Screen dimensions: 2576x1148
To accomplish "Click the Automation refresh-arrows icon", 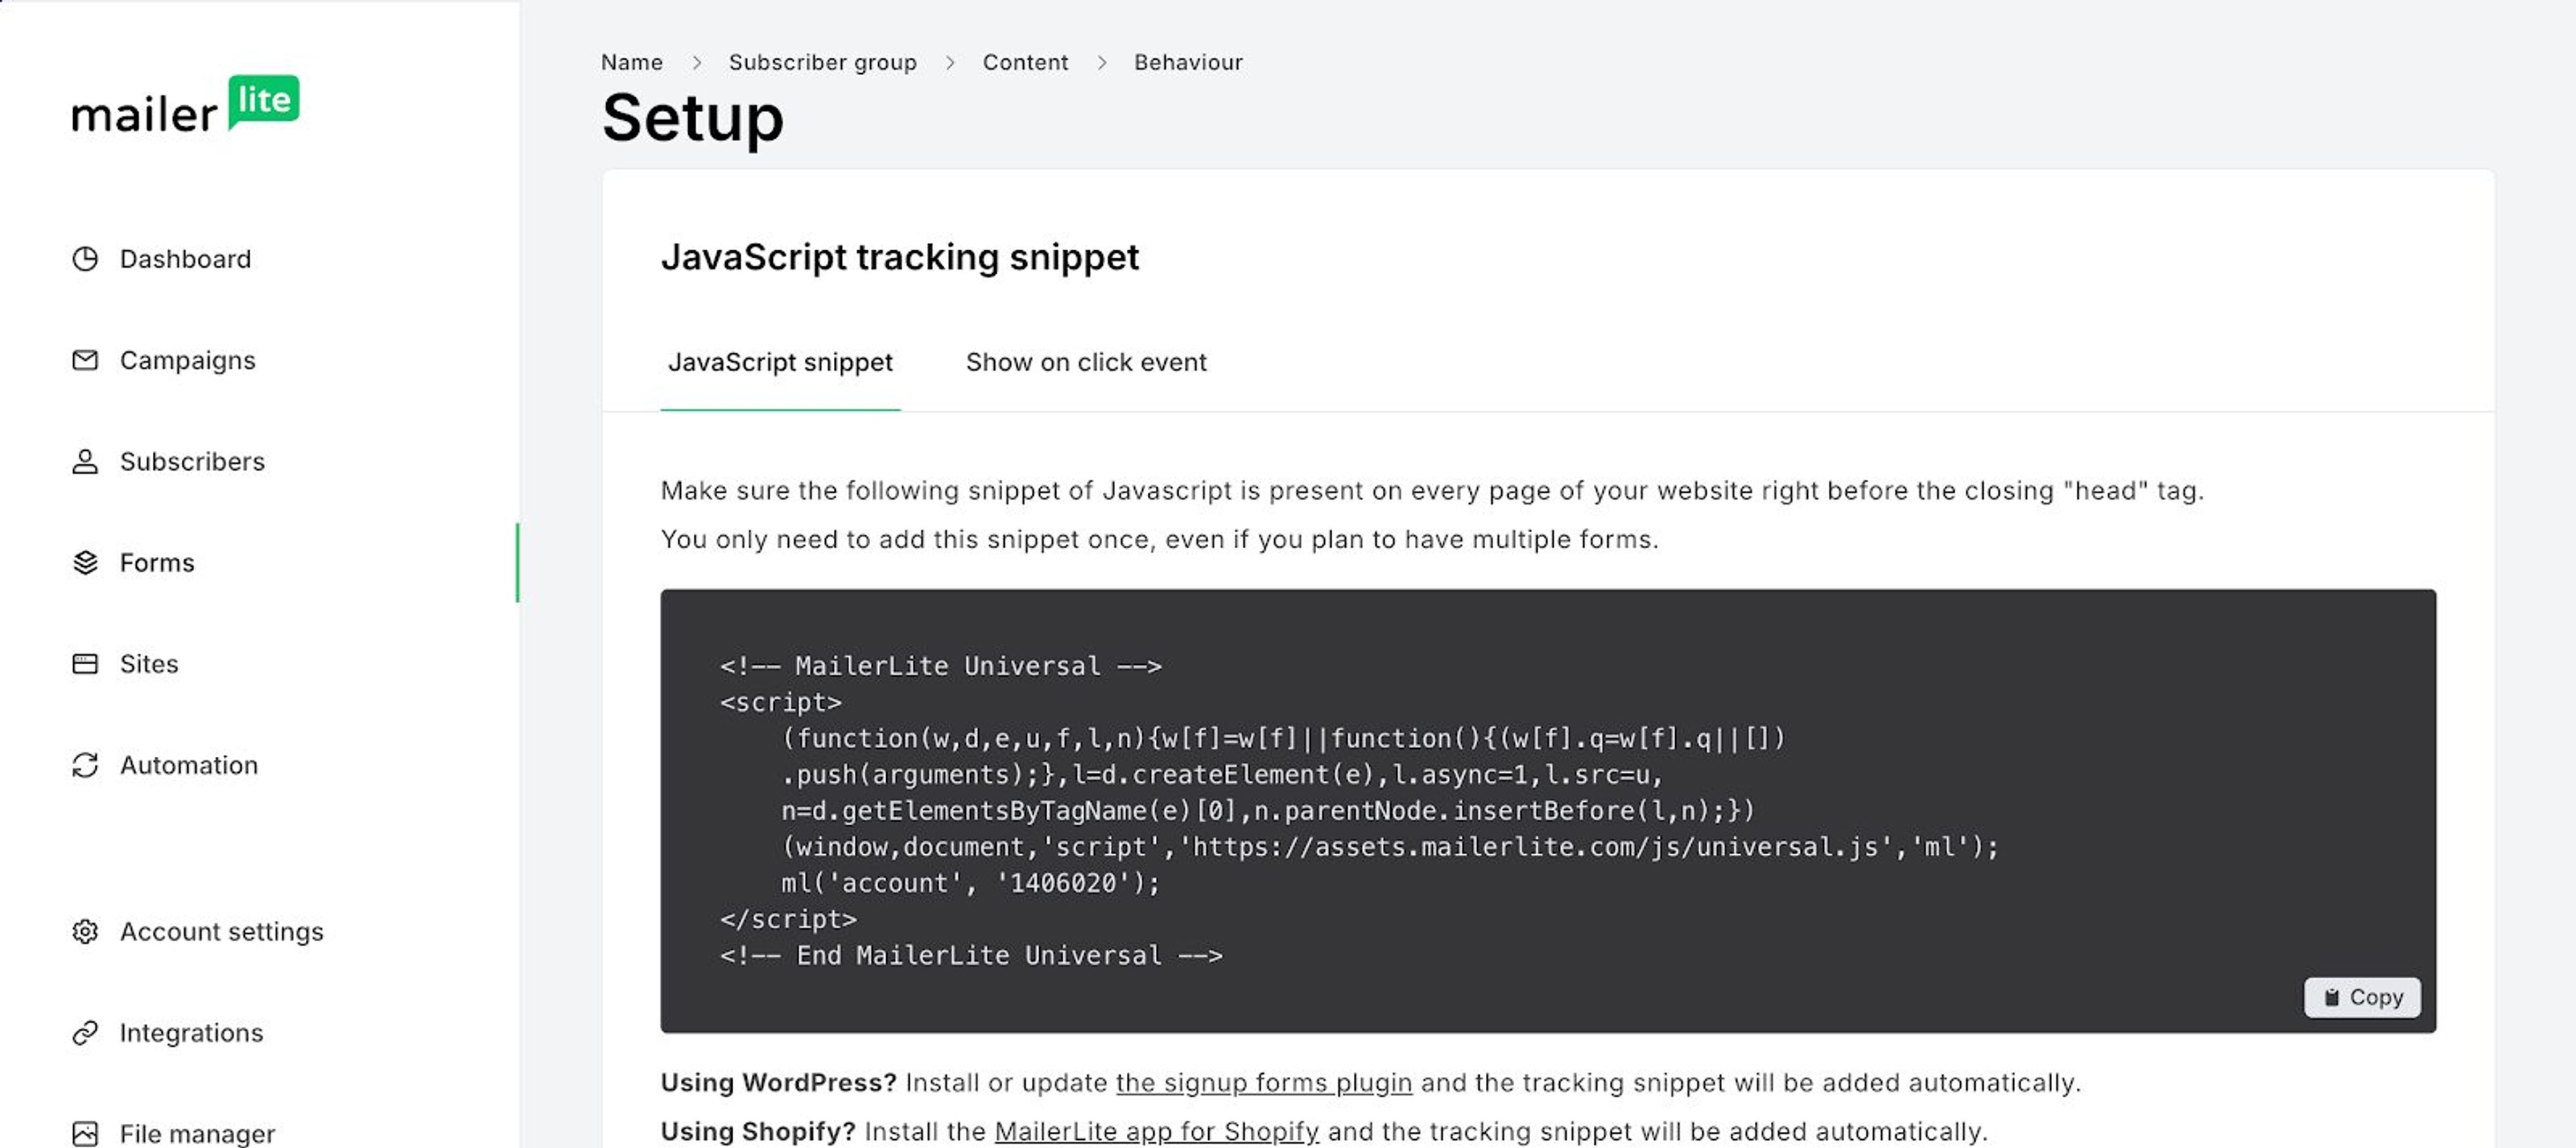I will pos(85,765).
